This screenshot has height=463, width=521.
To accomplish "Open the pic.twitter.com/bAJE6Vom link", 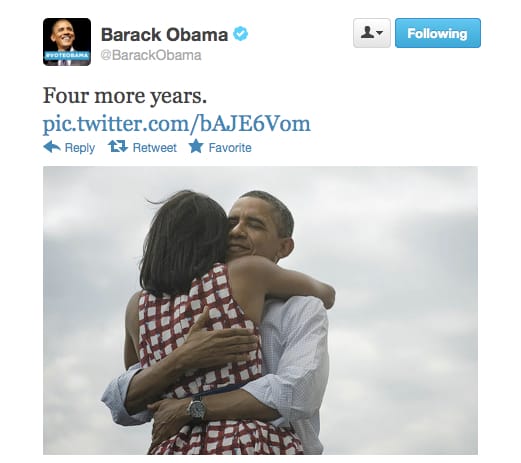I will coord(177,124).
